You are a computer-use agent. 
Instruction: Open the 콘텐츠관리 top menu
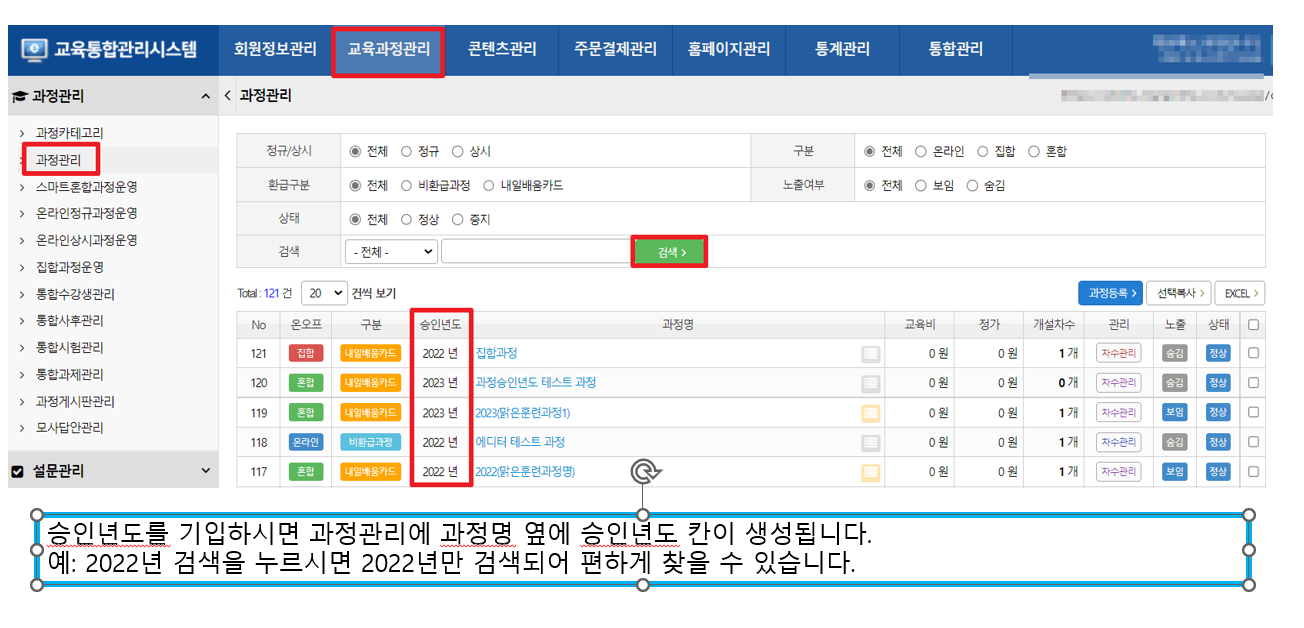coord(502,49)
